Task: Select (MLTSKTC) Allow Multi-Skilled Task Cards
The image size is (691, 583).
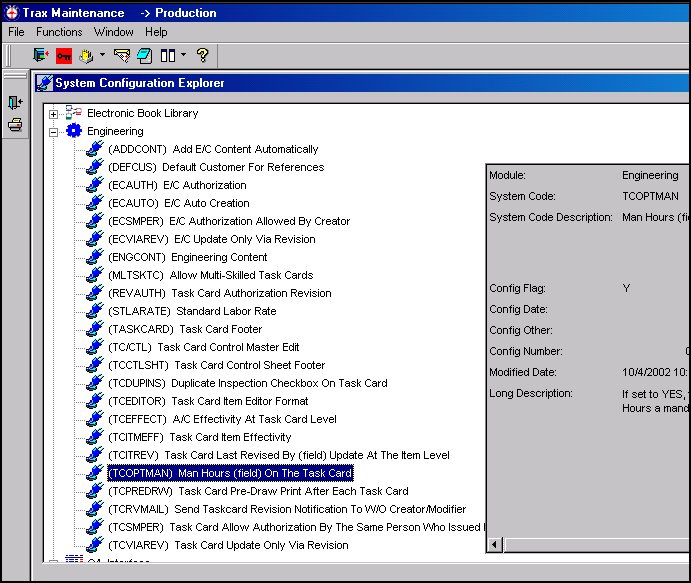Action: tap(211, 275)
